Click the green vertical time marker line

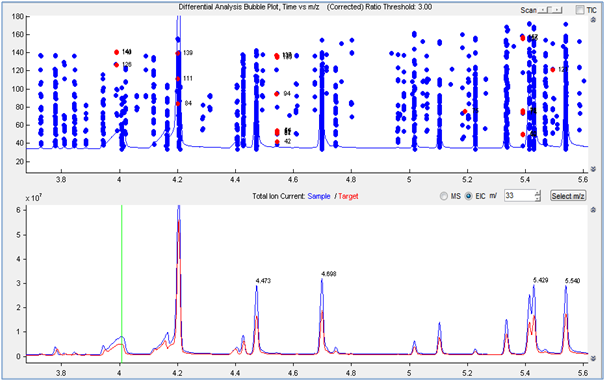121,284
